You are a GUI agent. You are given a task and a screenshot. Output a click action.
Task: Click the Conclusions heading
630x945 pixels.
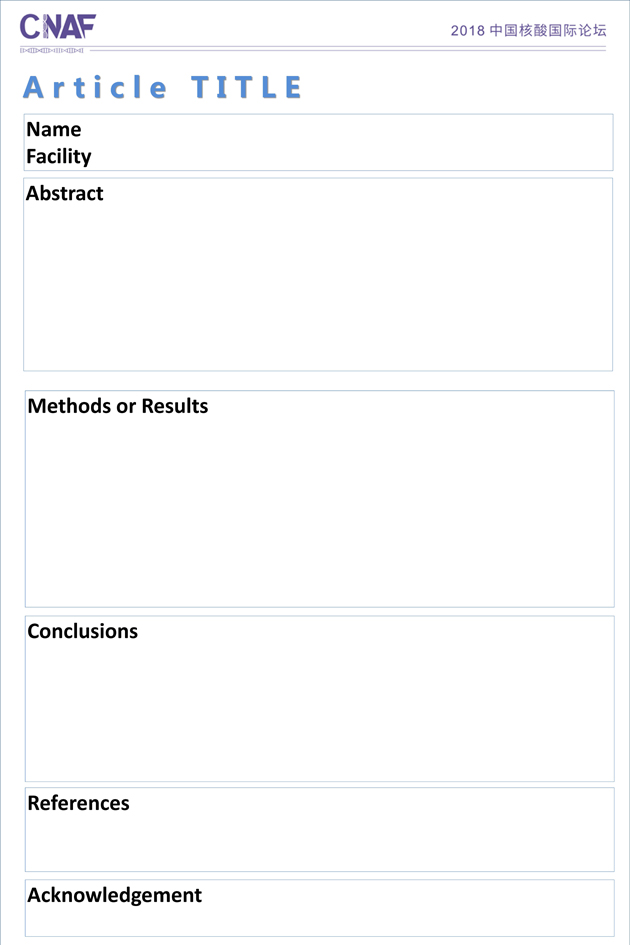pyautogui.click(x=83, y=631)
